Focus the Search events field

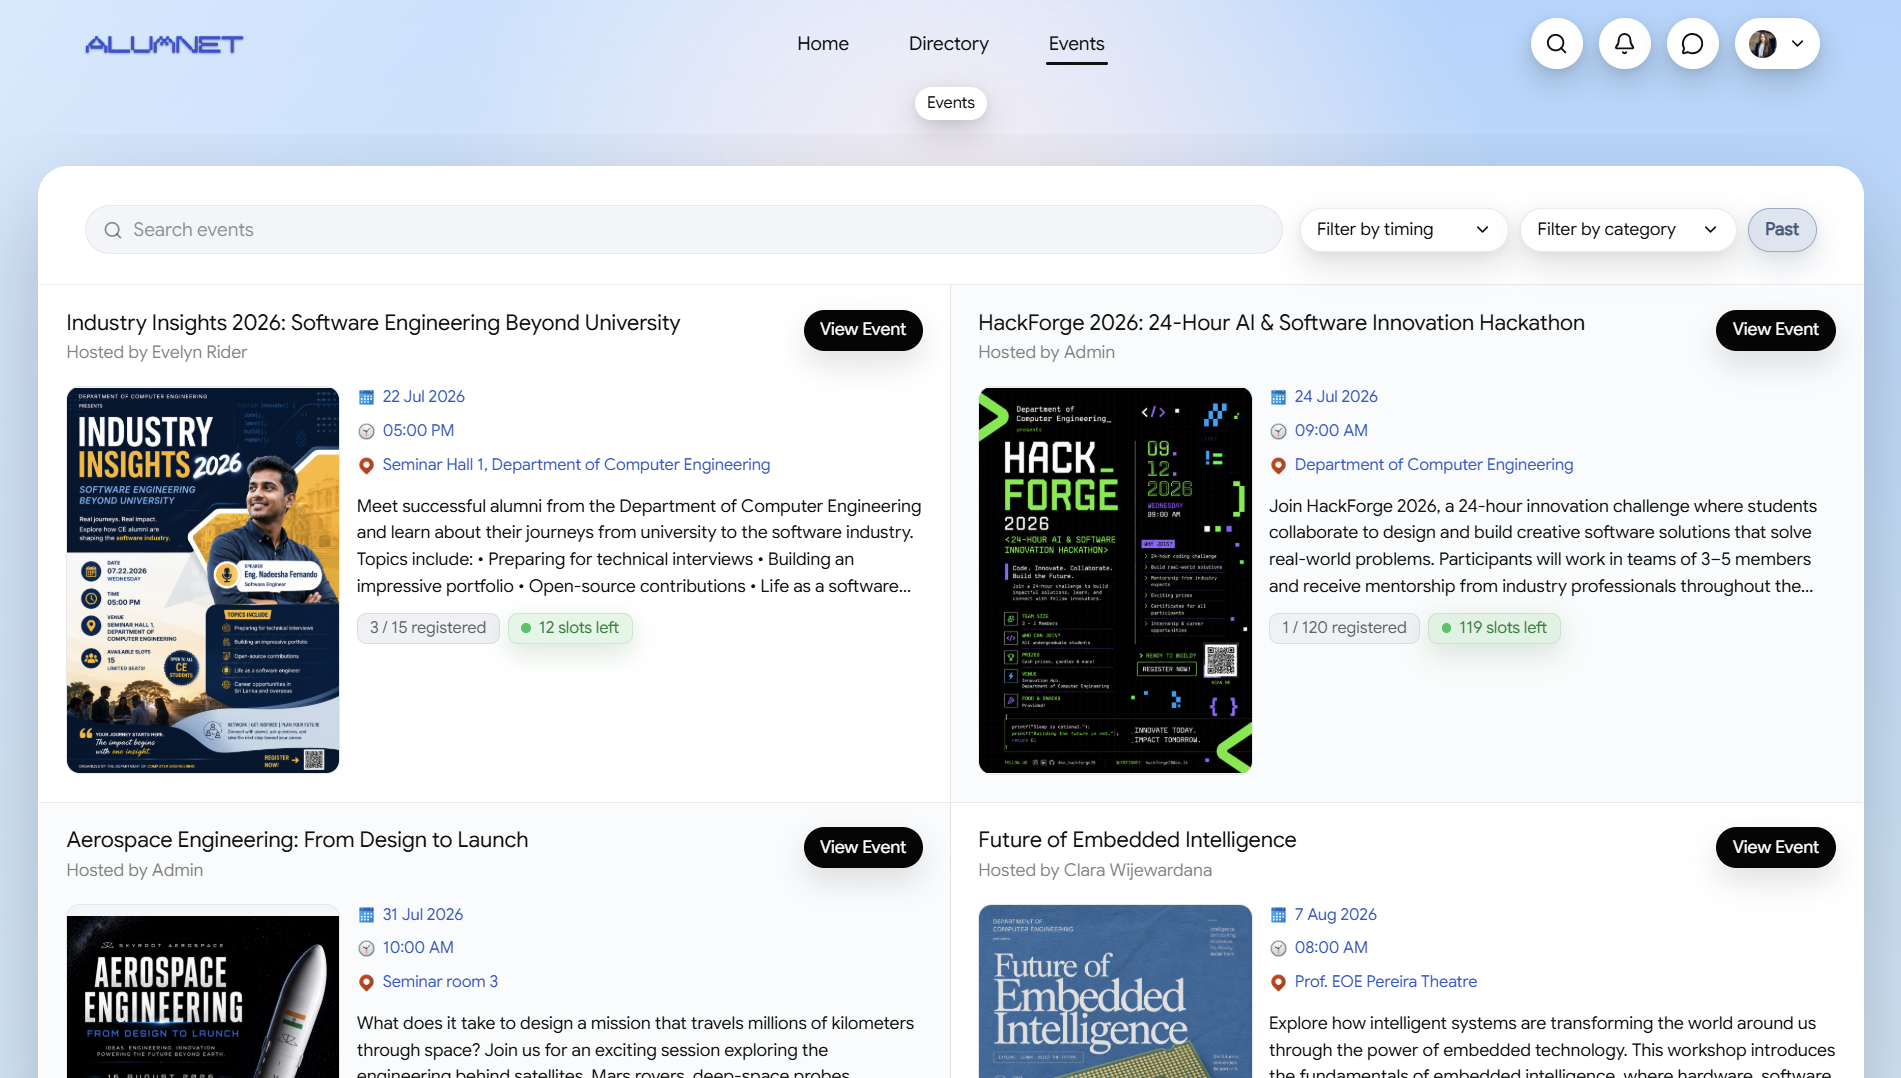coord(683,230)
